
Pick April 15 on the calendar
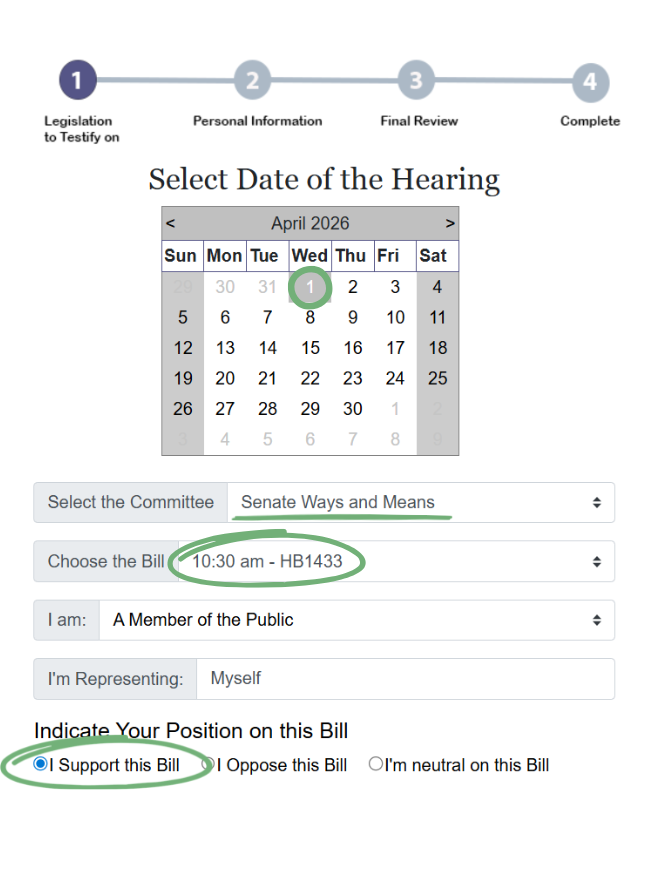311,348
